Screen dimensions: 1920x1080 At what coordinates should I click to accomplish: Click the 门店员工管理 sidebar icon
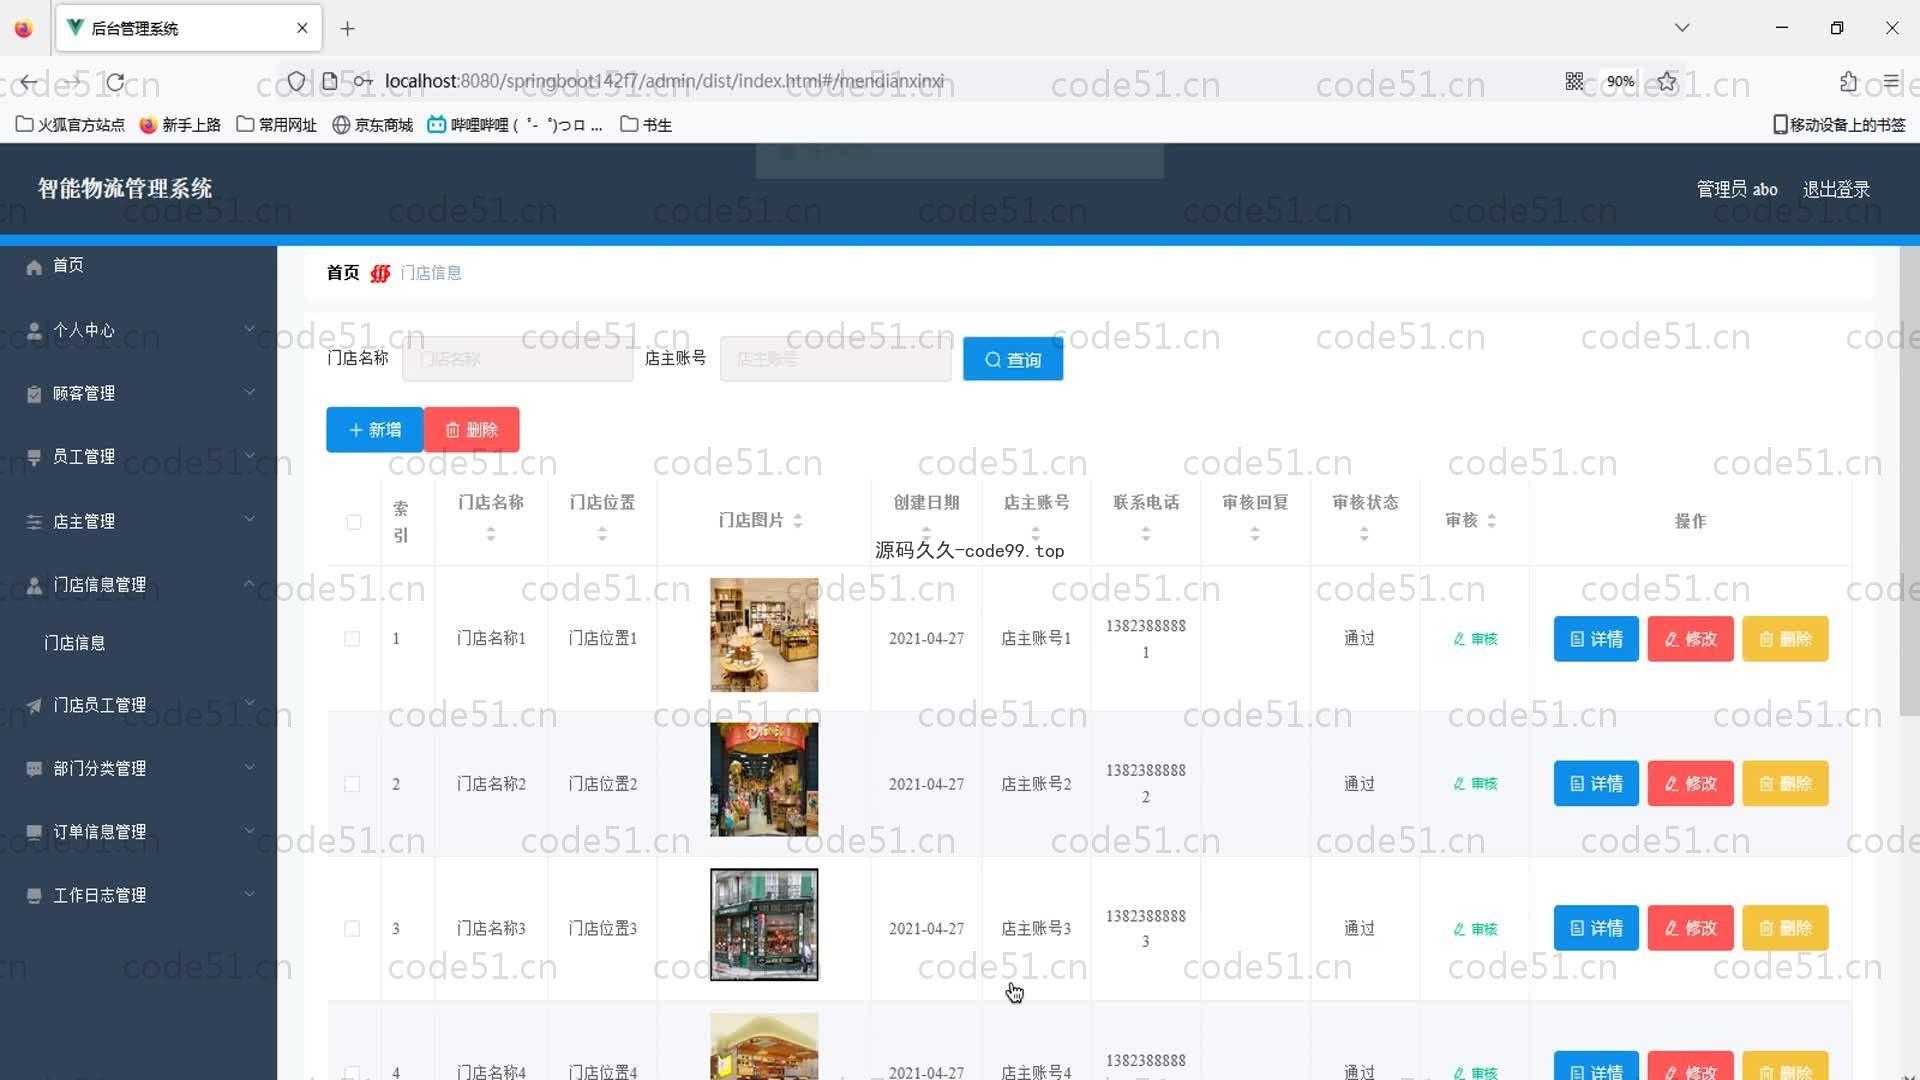pyautogui.click(x=34, y=706)
